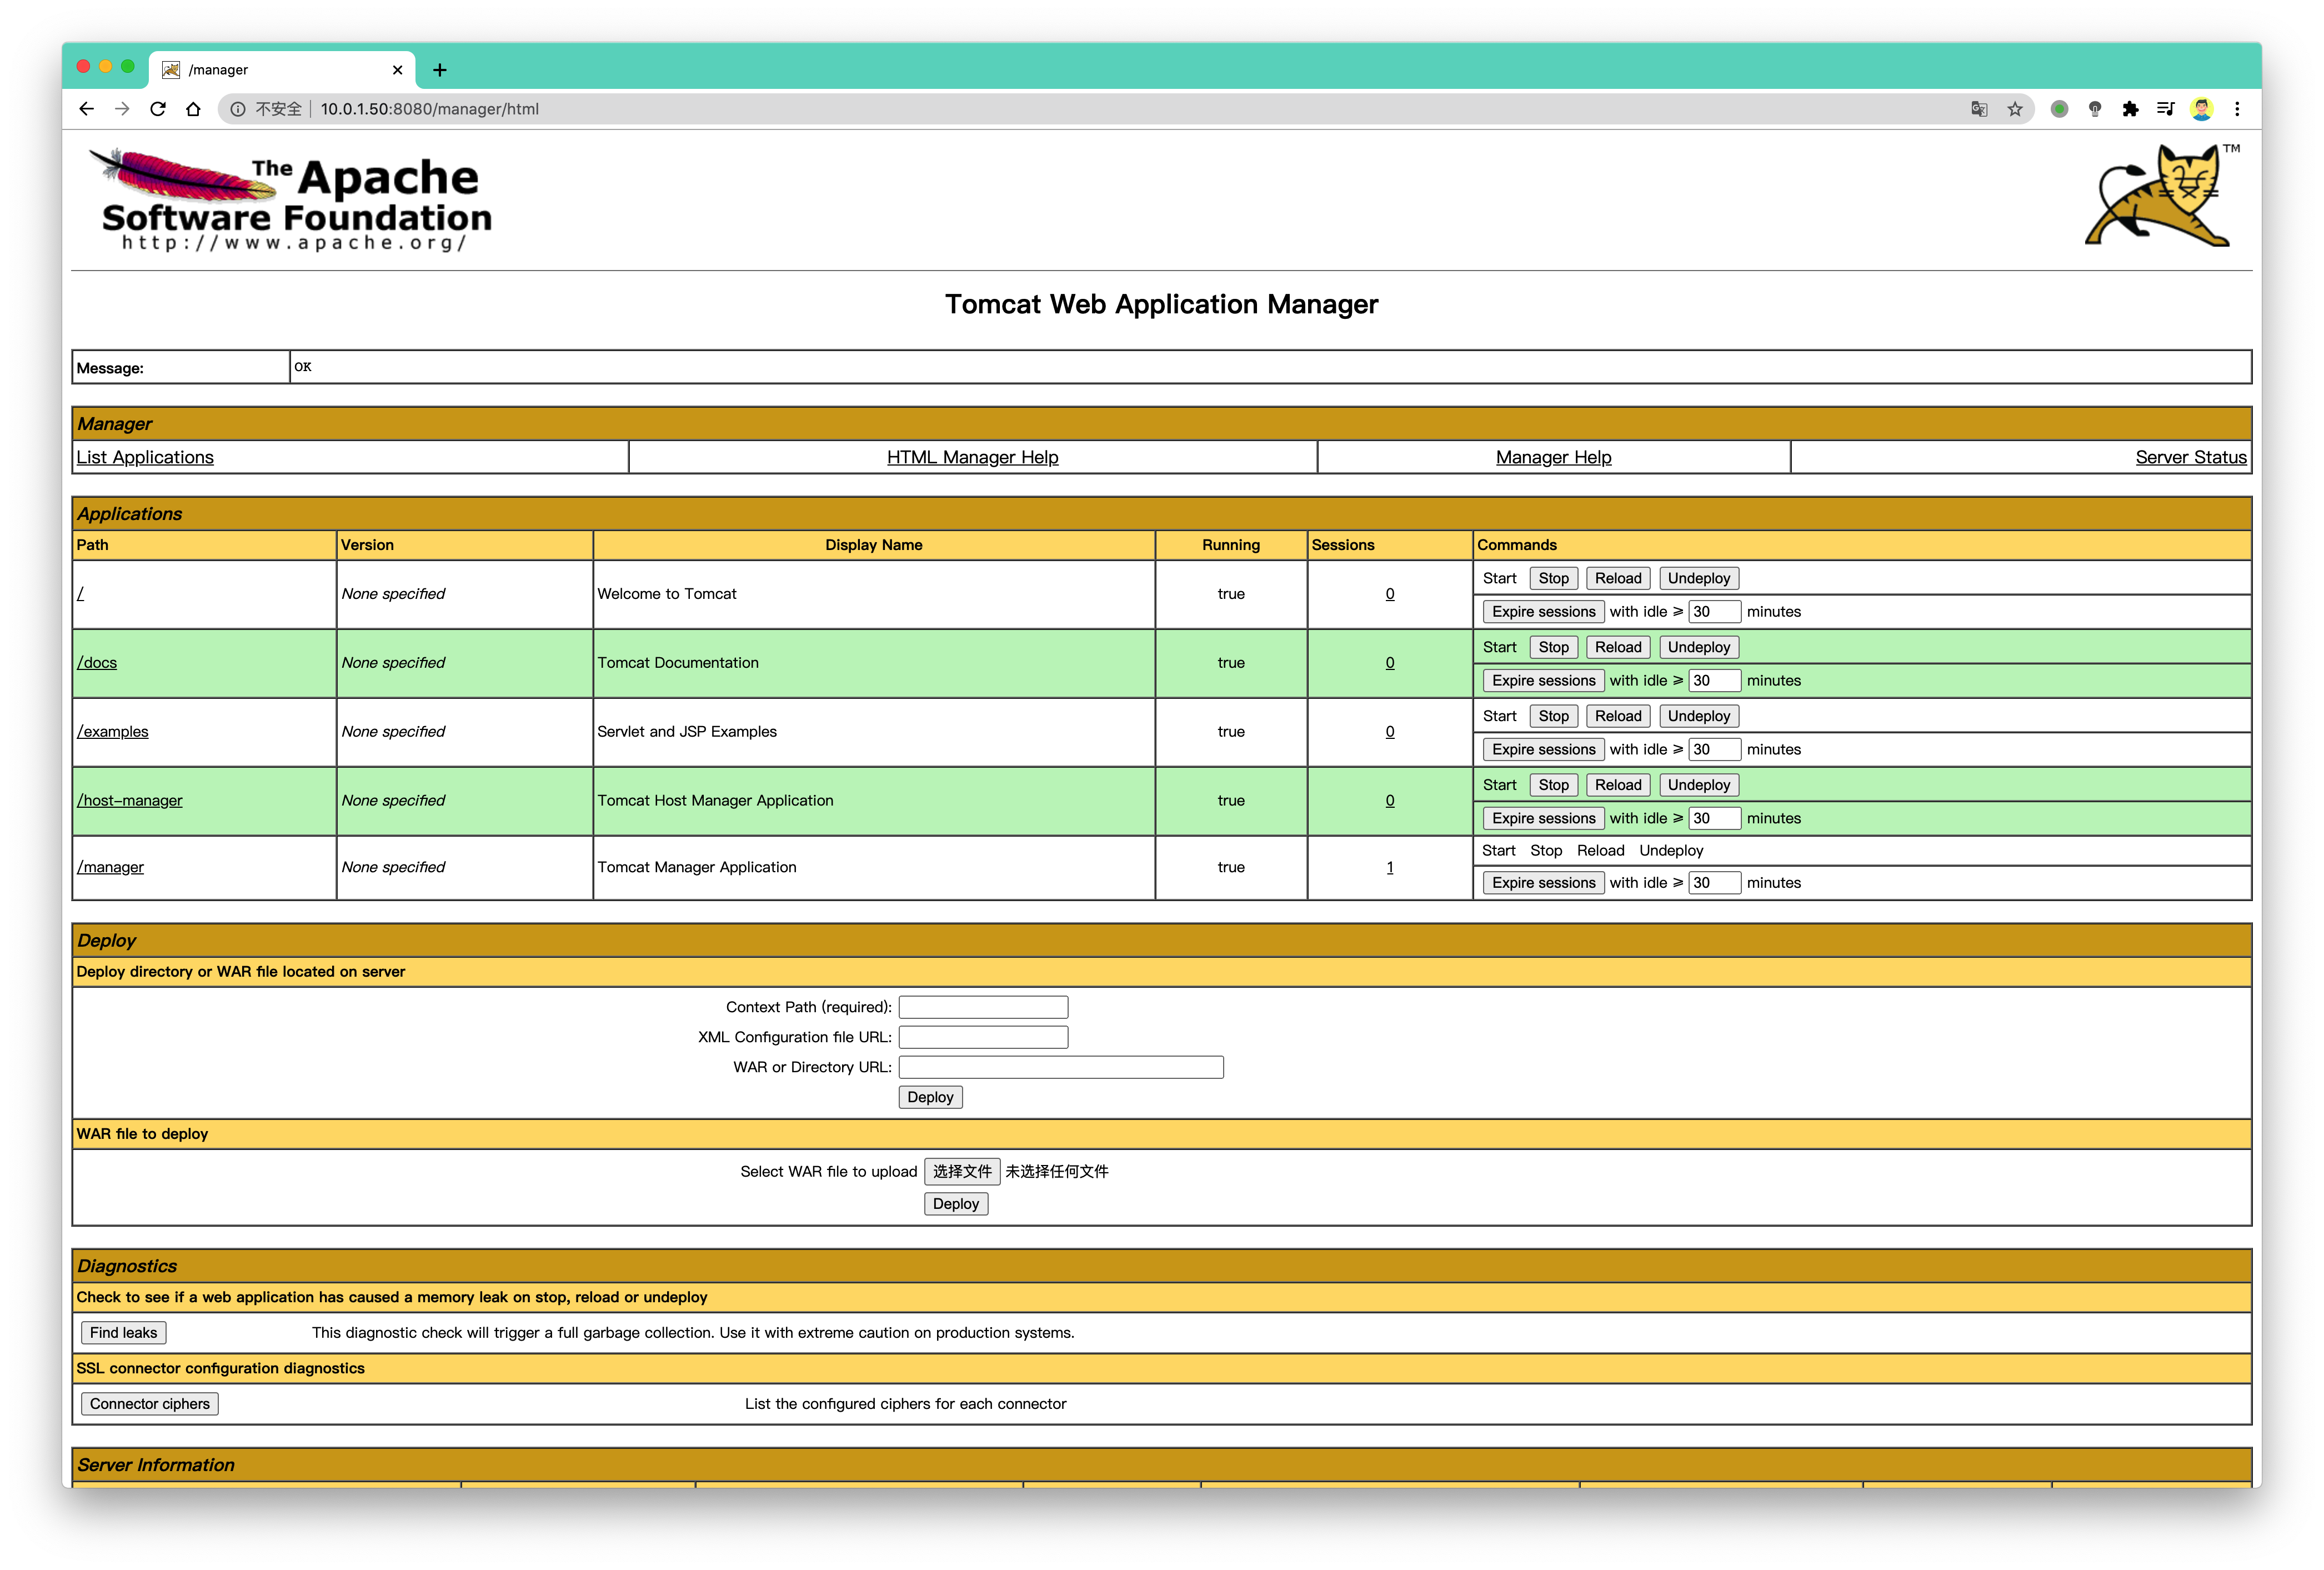Viewport: 2324px width, 1570px height.
Task: Stop the Tomcat Host Manager Application
Action: coord(1553,785)
